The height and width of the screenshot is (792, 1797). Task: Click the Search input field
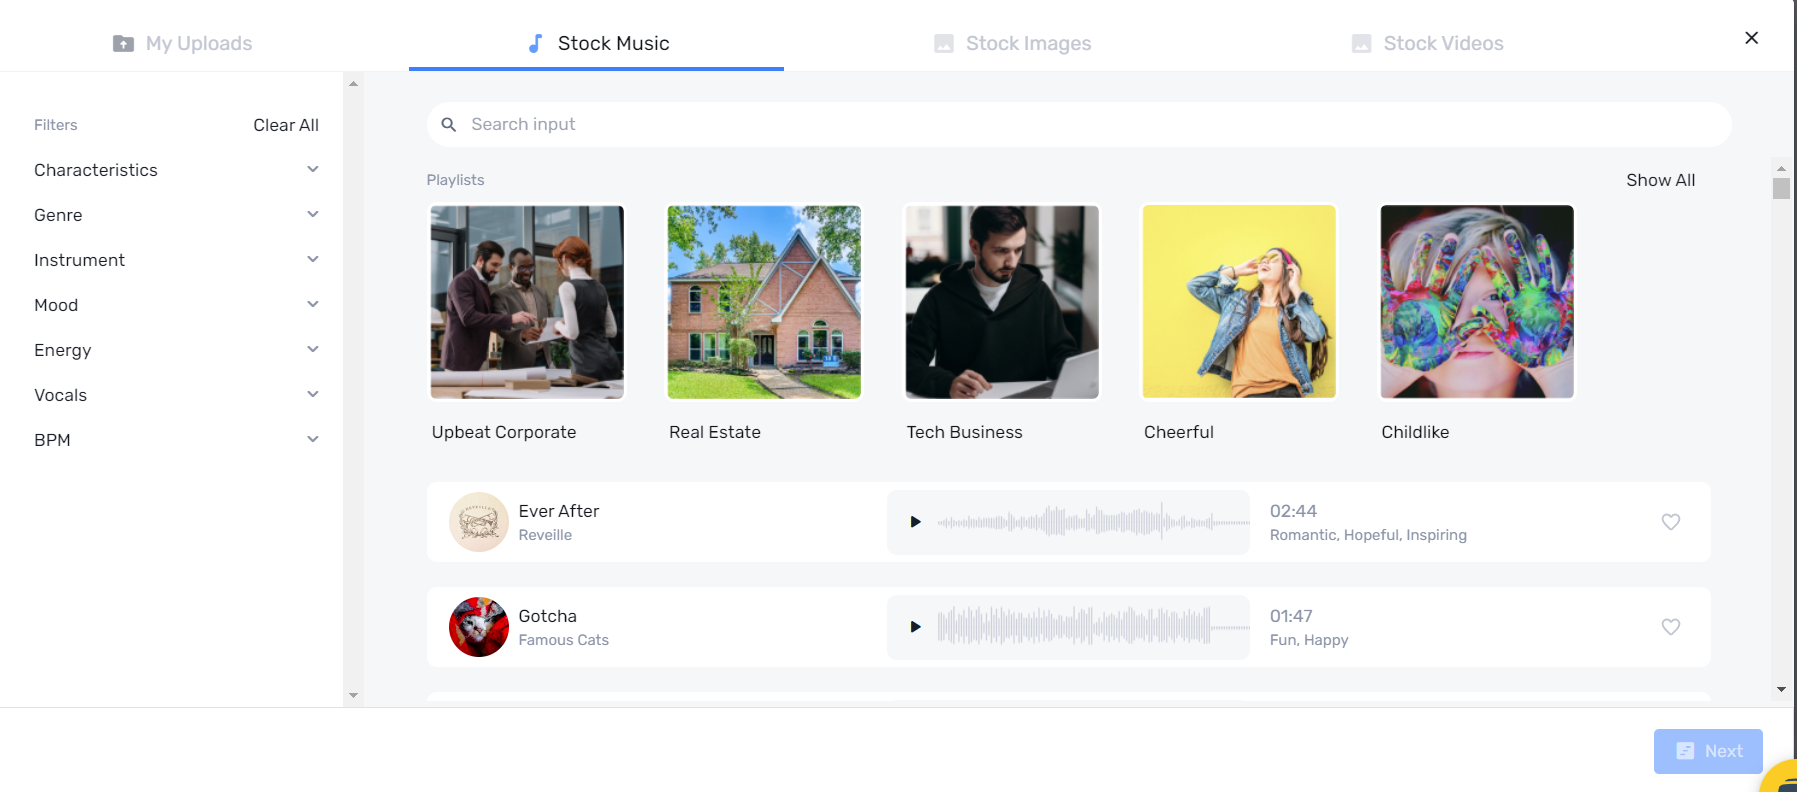[1090, 125]
